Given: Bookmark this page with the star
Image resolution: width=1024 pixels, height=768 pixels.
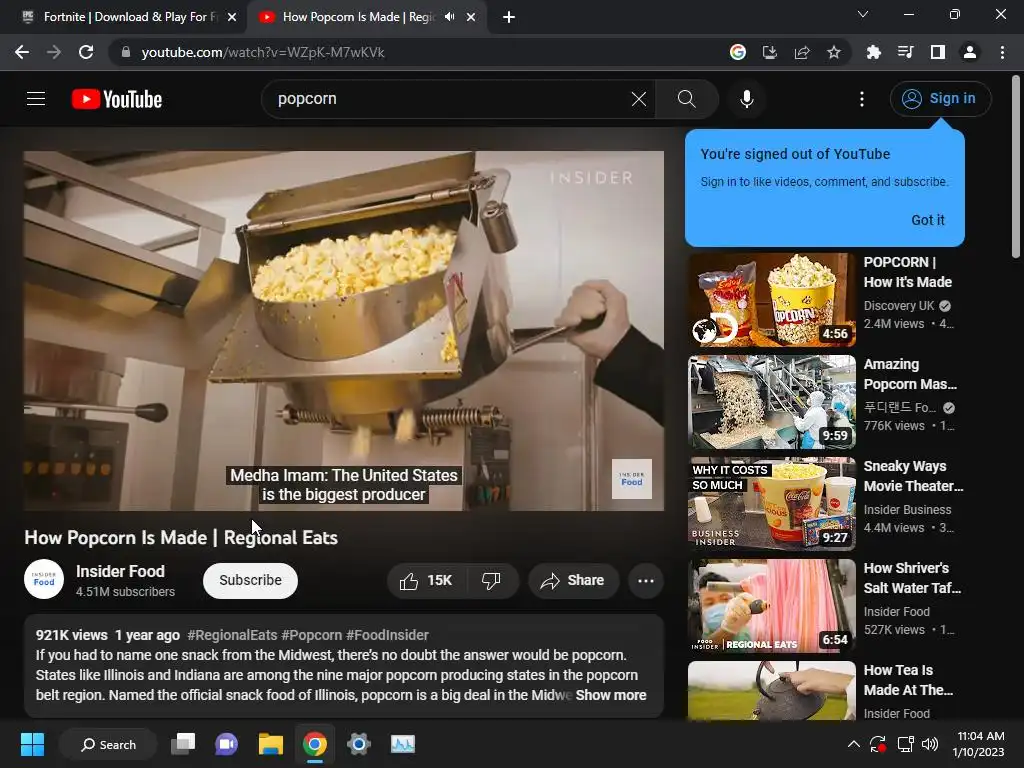Looking at the screenshot, I should [x=834, y=52].
